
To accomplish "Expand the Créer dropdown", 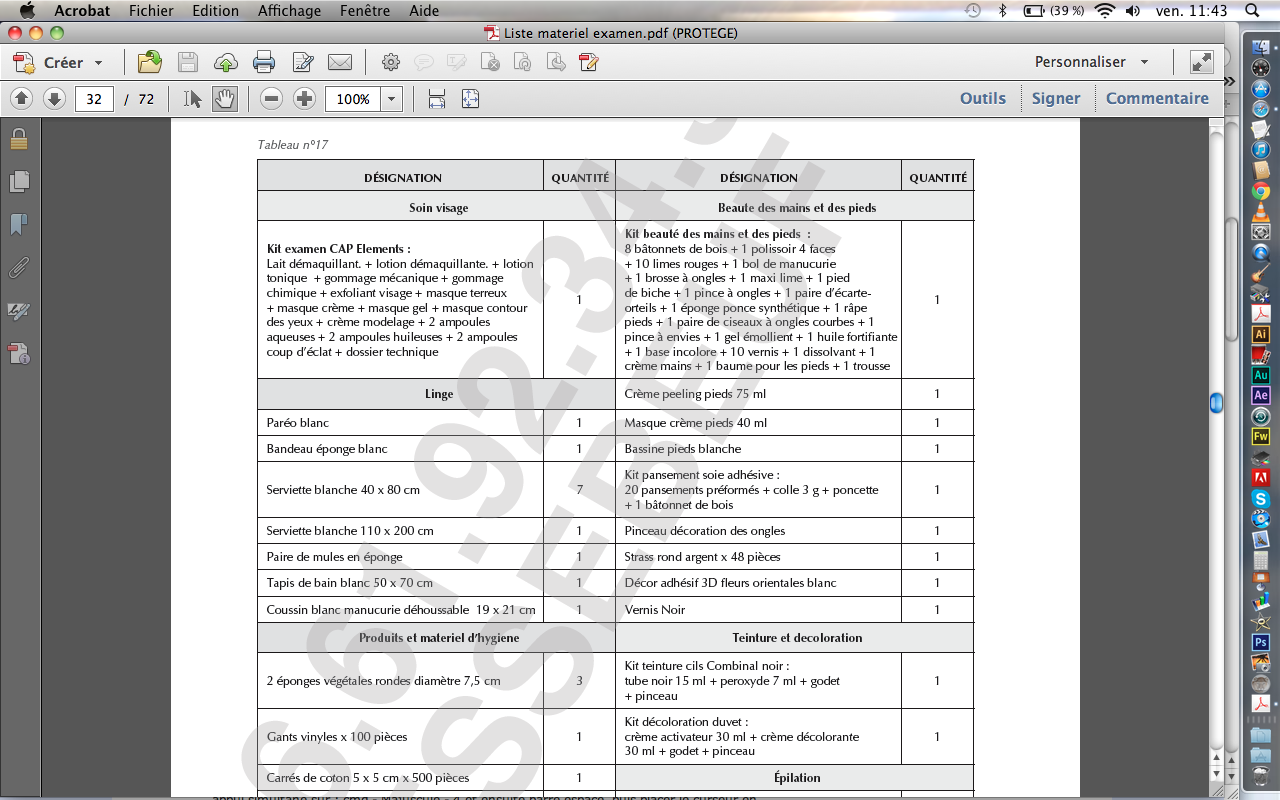I will pyautogui.click(x=98, y=63).
